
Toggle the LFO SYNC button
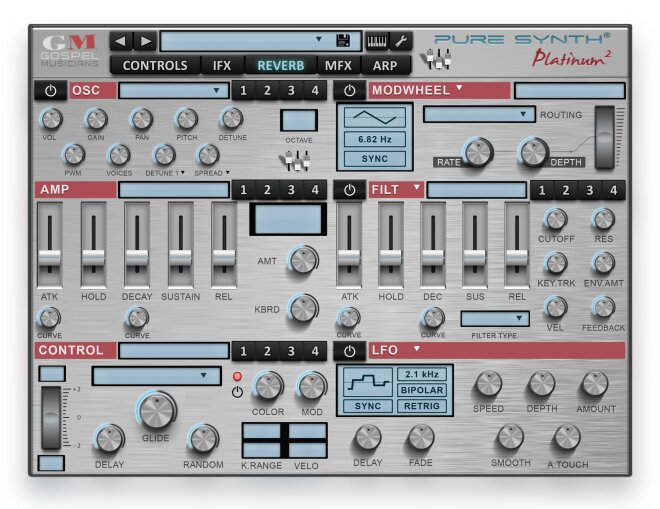tap(367, 406)
